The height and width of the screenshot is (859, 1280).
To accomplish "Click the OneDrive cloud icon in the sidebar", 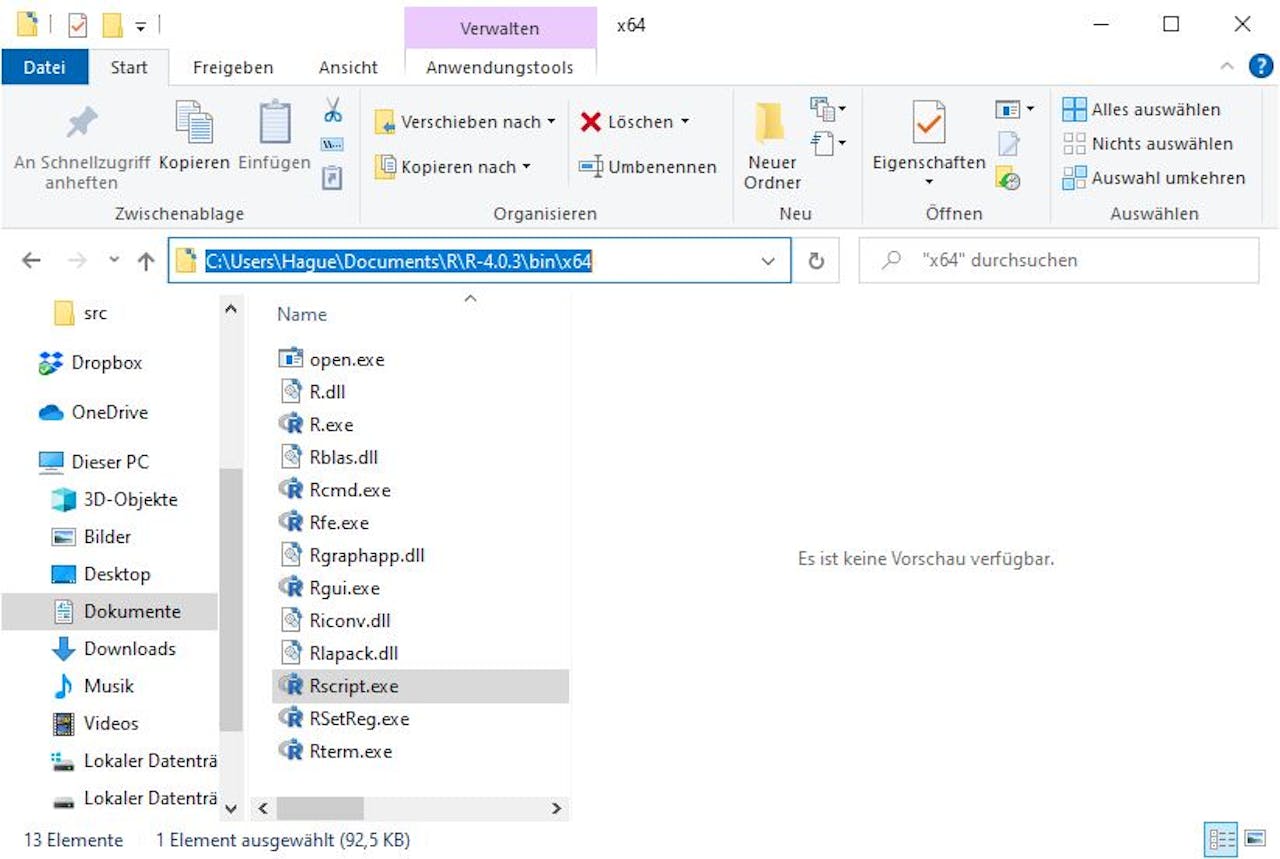I will coord(51,412).
